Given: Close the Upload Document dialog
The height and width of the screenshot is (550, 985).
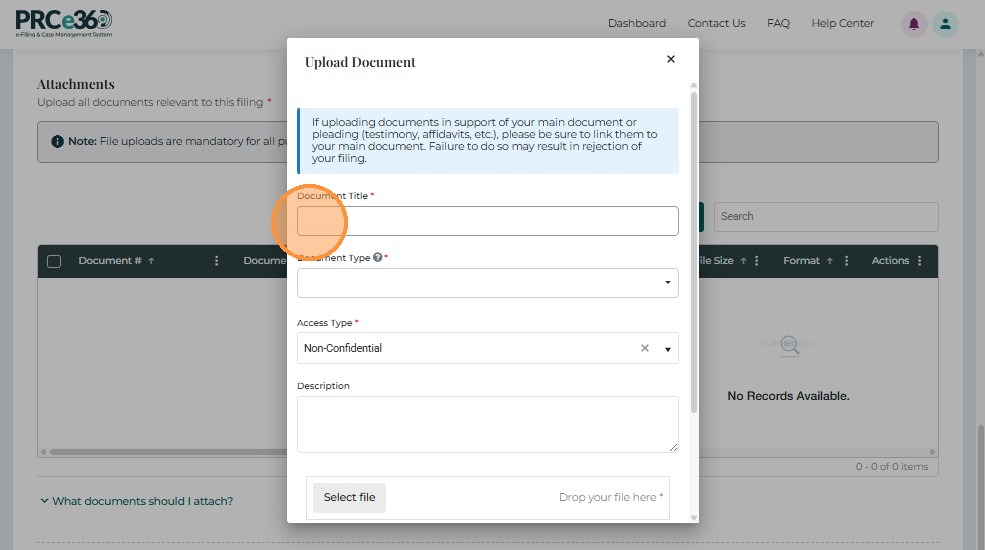Looking at the screenshot, I should click(670, 59).
